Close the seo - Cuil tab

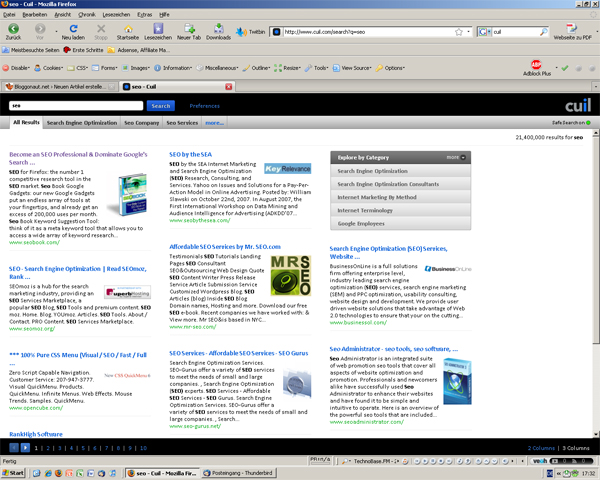[229, 87]
